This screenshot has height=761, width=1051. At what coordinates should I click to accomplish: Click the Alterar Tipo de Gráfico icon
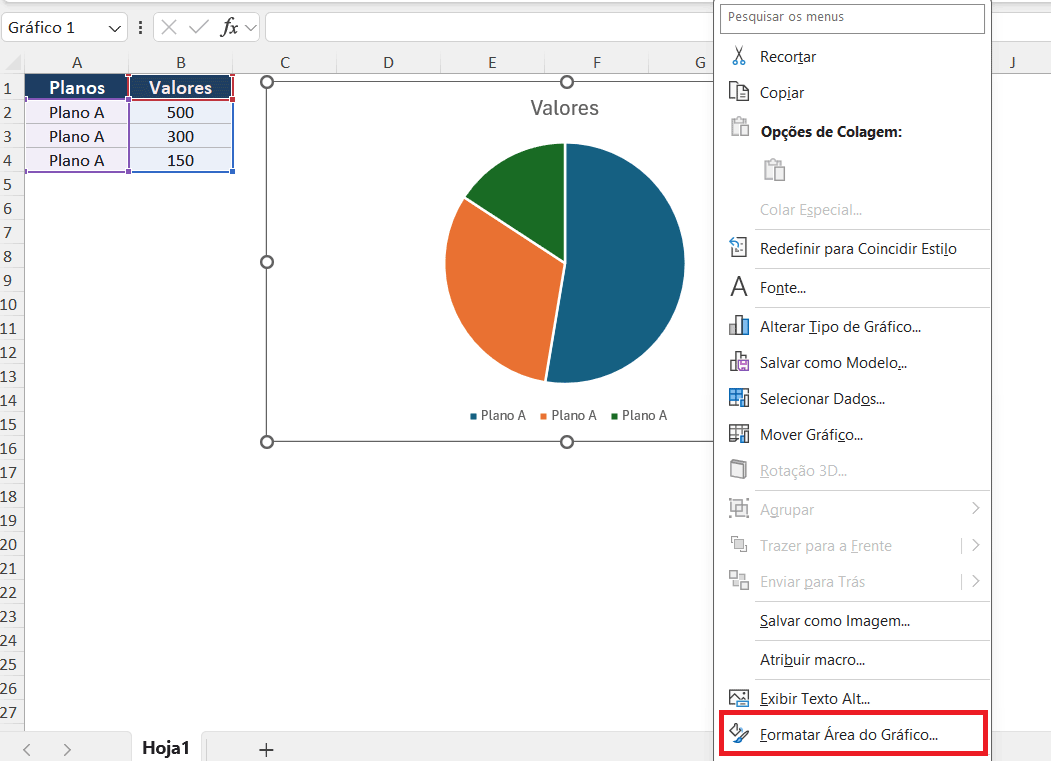coord(739,326)
